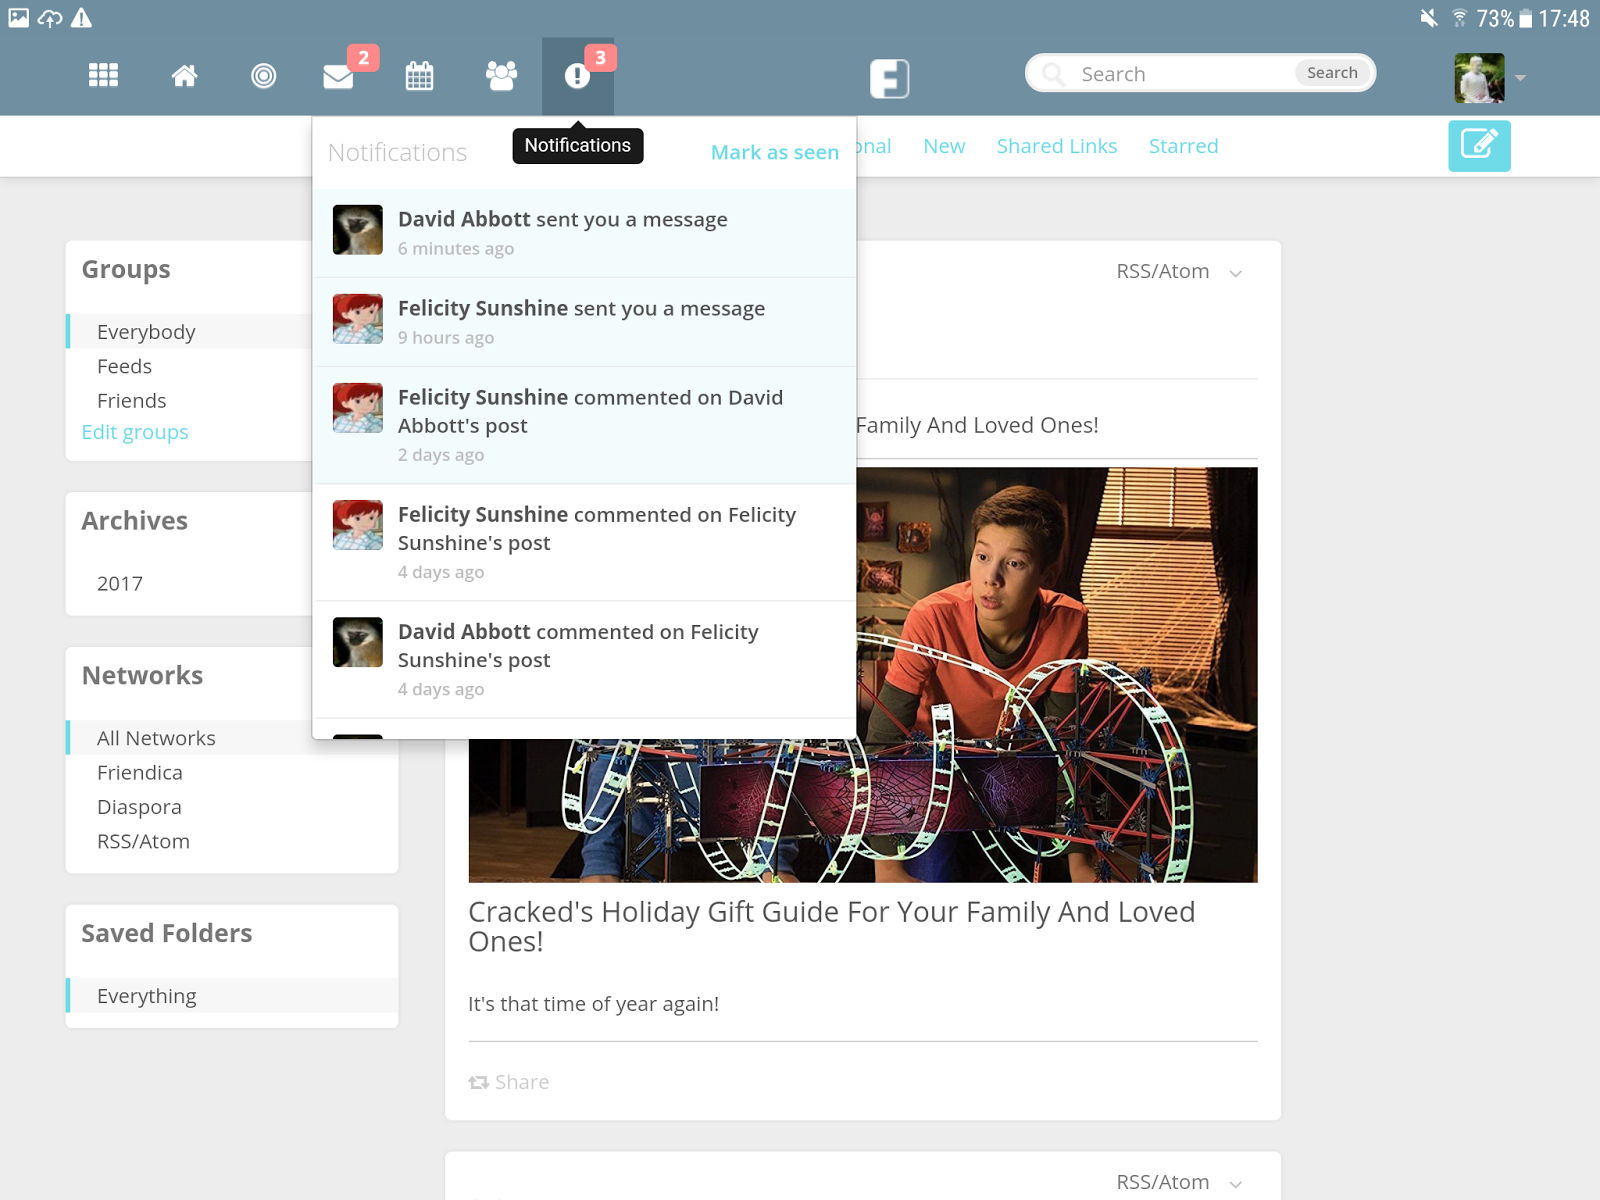
Task: Click the Friendica logo
Action: [890, 77]
